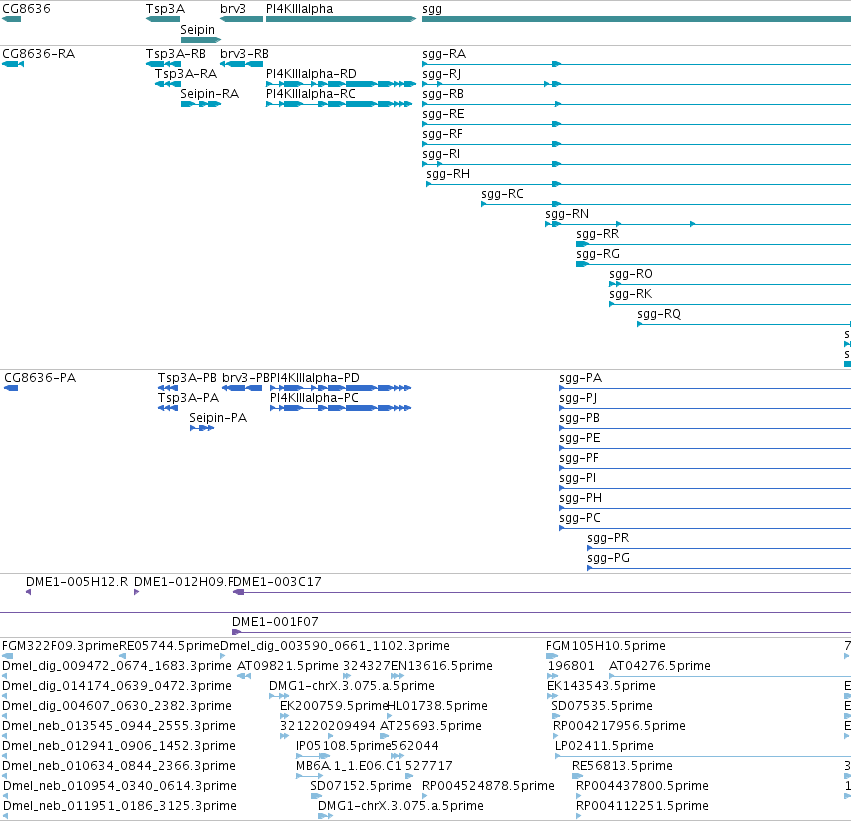Click the sgg-PH protein label

[x=581, y=499]
